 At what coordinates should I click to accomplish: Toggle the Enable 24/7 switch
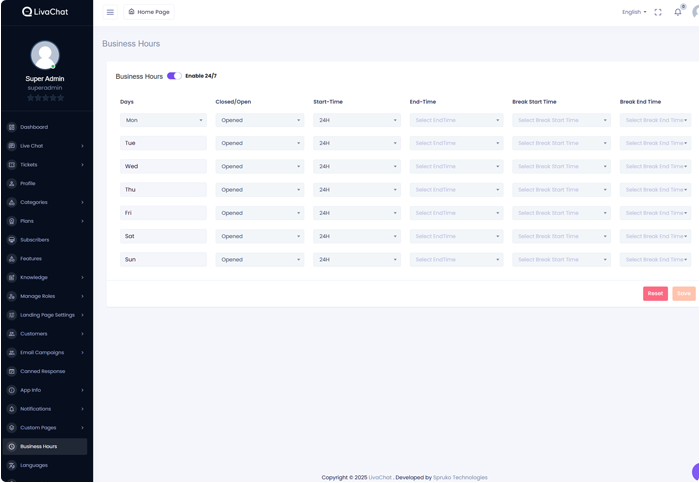pos(174,76)
